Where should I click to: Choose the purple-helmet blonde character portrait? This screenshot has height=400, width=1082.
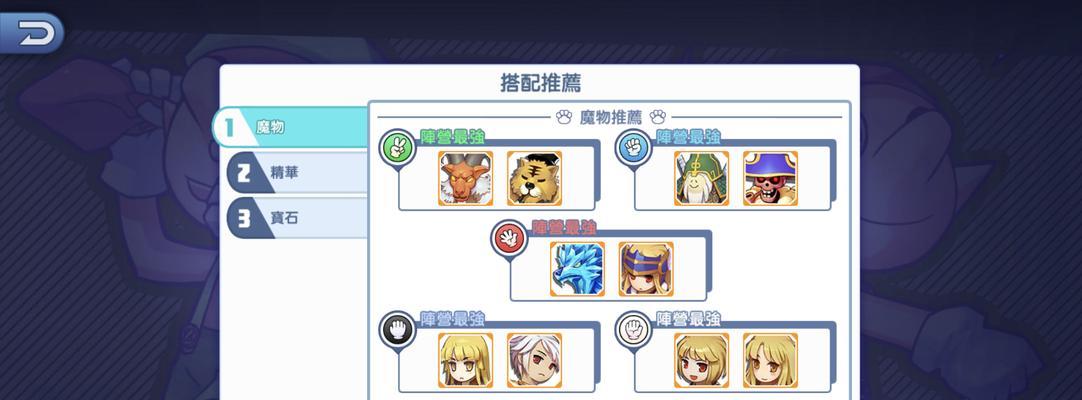646,269
